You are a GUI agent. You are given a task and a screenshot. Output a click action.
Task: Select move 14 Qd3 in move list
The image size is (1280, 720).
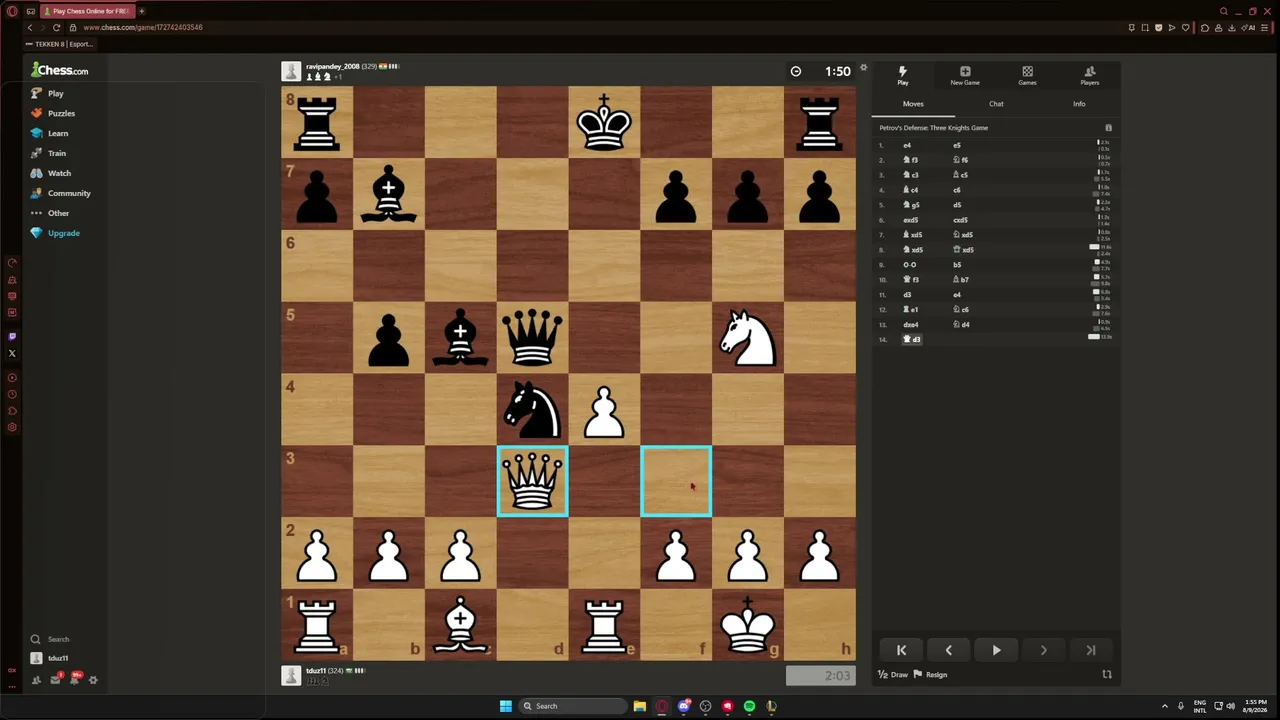coord(912,339)
